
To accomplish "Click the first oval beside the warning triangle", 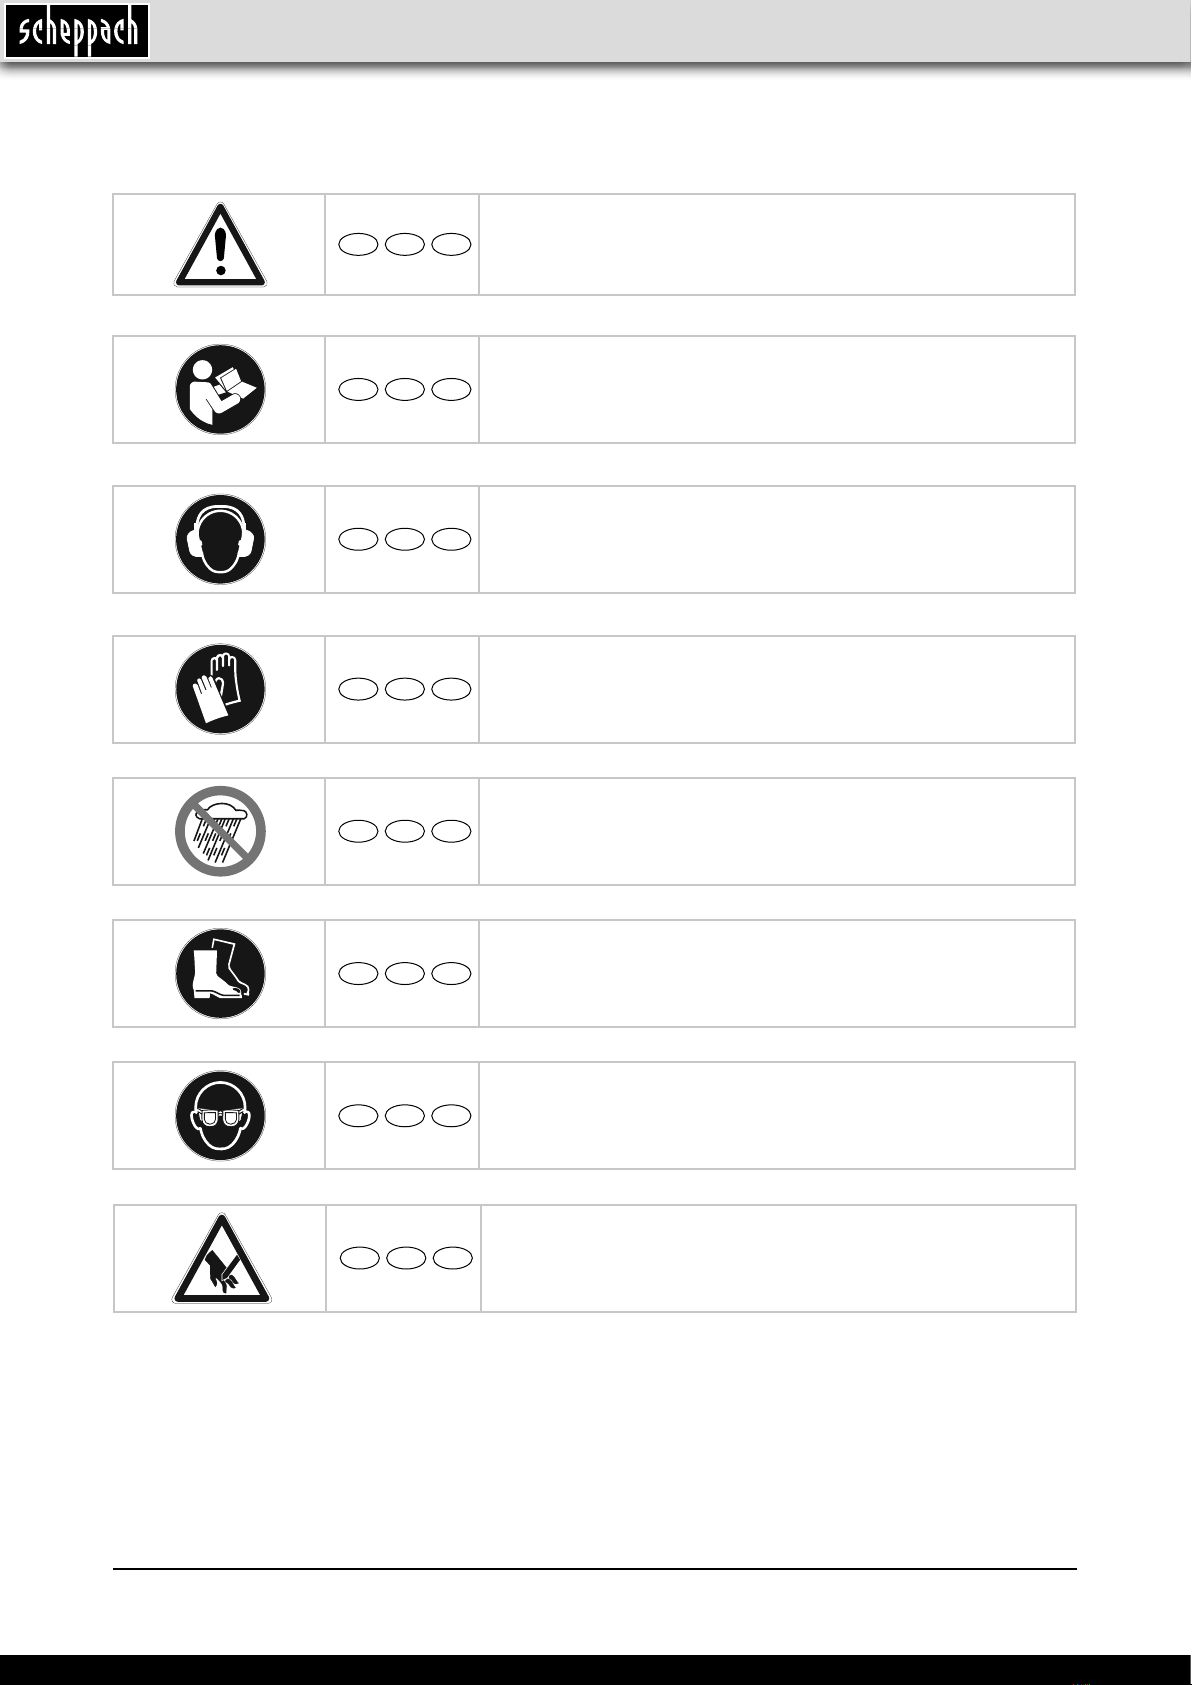I will [358, 244].
